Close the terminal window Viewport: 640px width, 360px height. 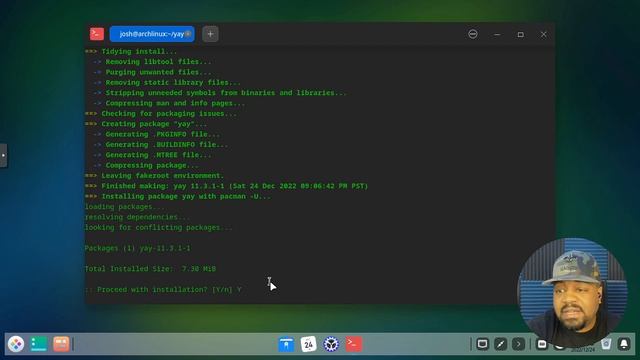click(544, 35)
